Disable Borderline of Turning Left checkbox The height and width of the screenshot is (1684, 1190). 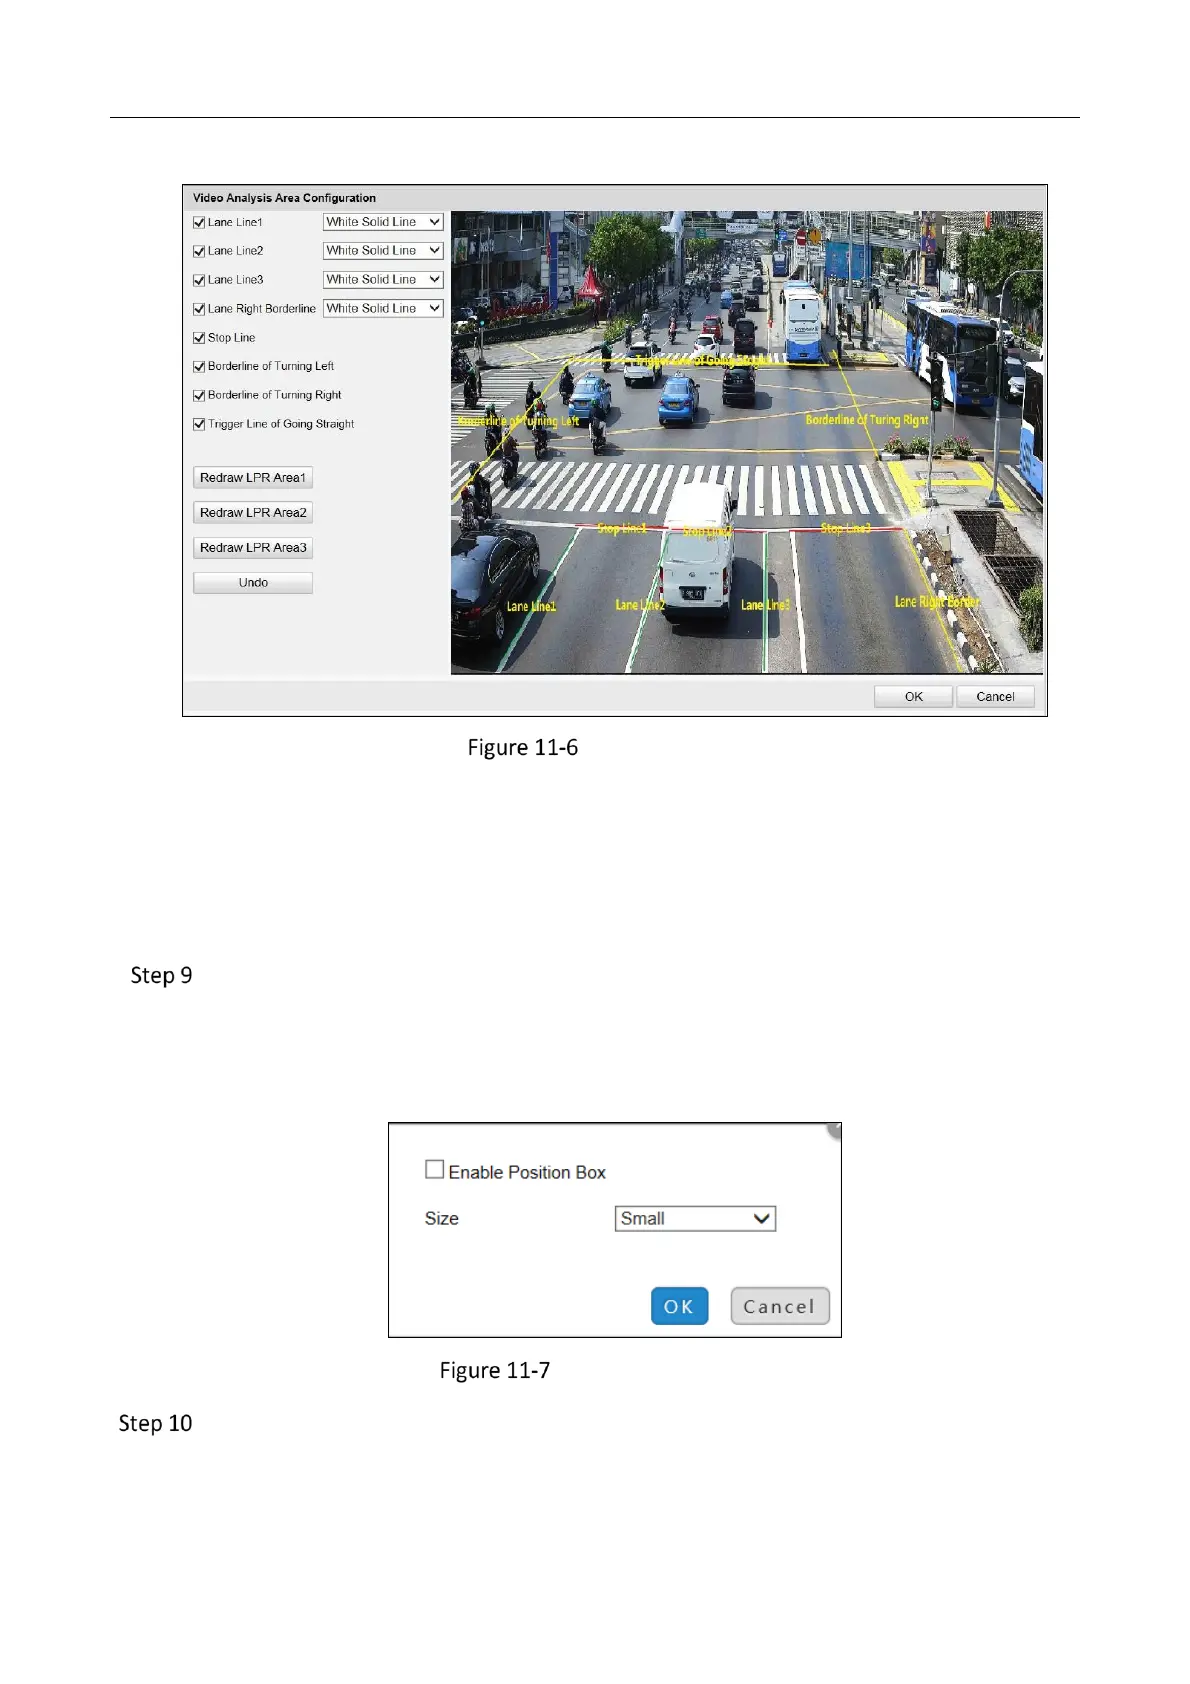199,367
